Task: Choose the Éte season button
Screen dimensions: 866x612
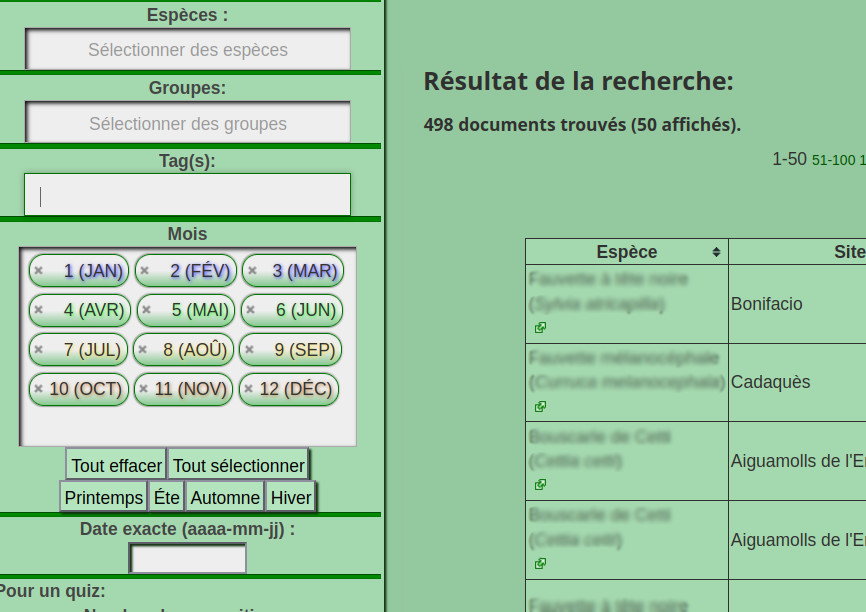Action: click(x=166, y=497)
